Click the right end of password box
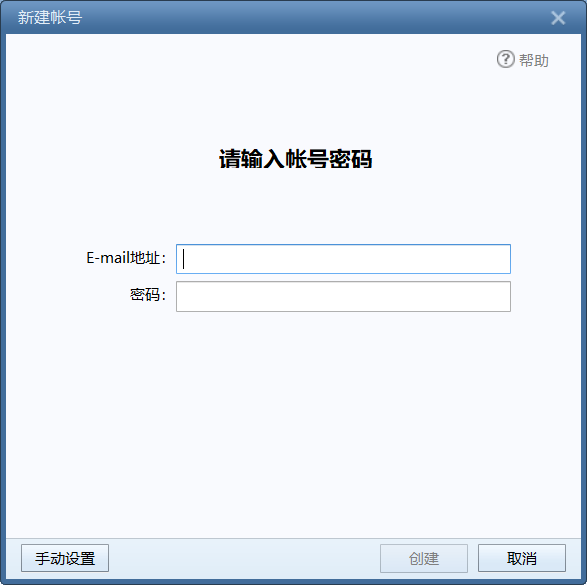Image resolution: width=587 pixels, height=585 pixels. (x=504, y=296)
